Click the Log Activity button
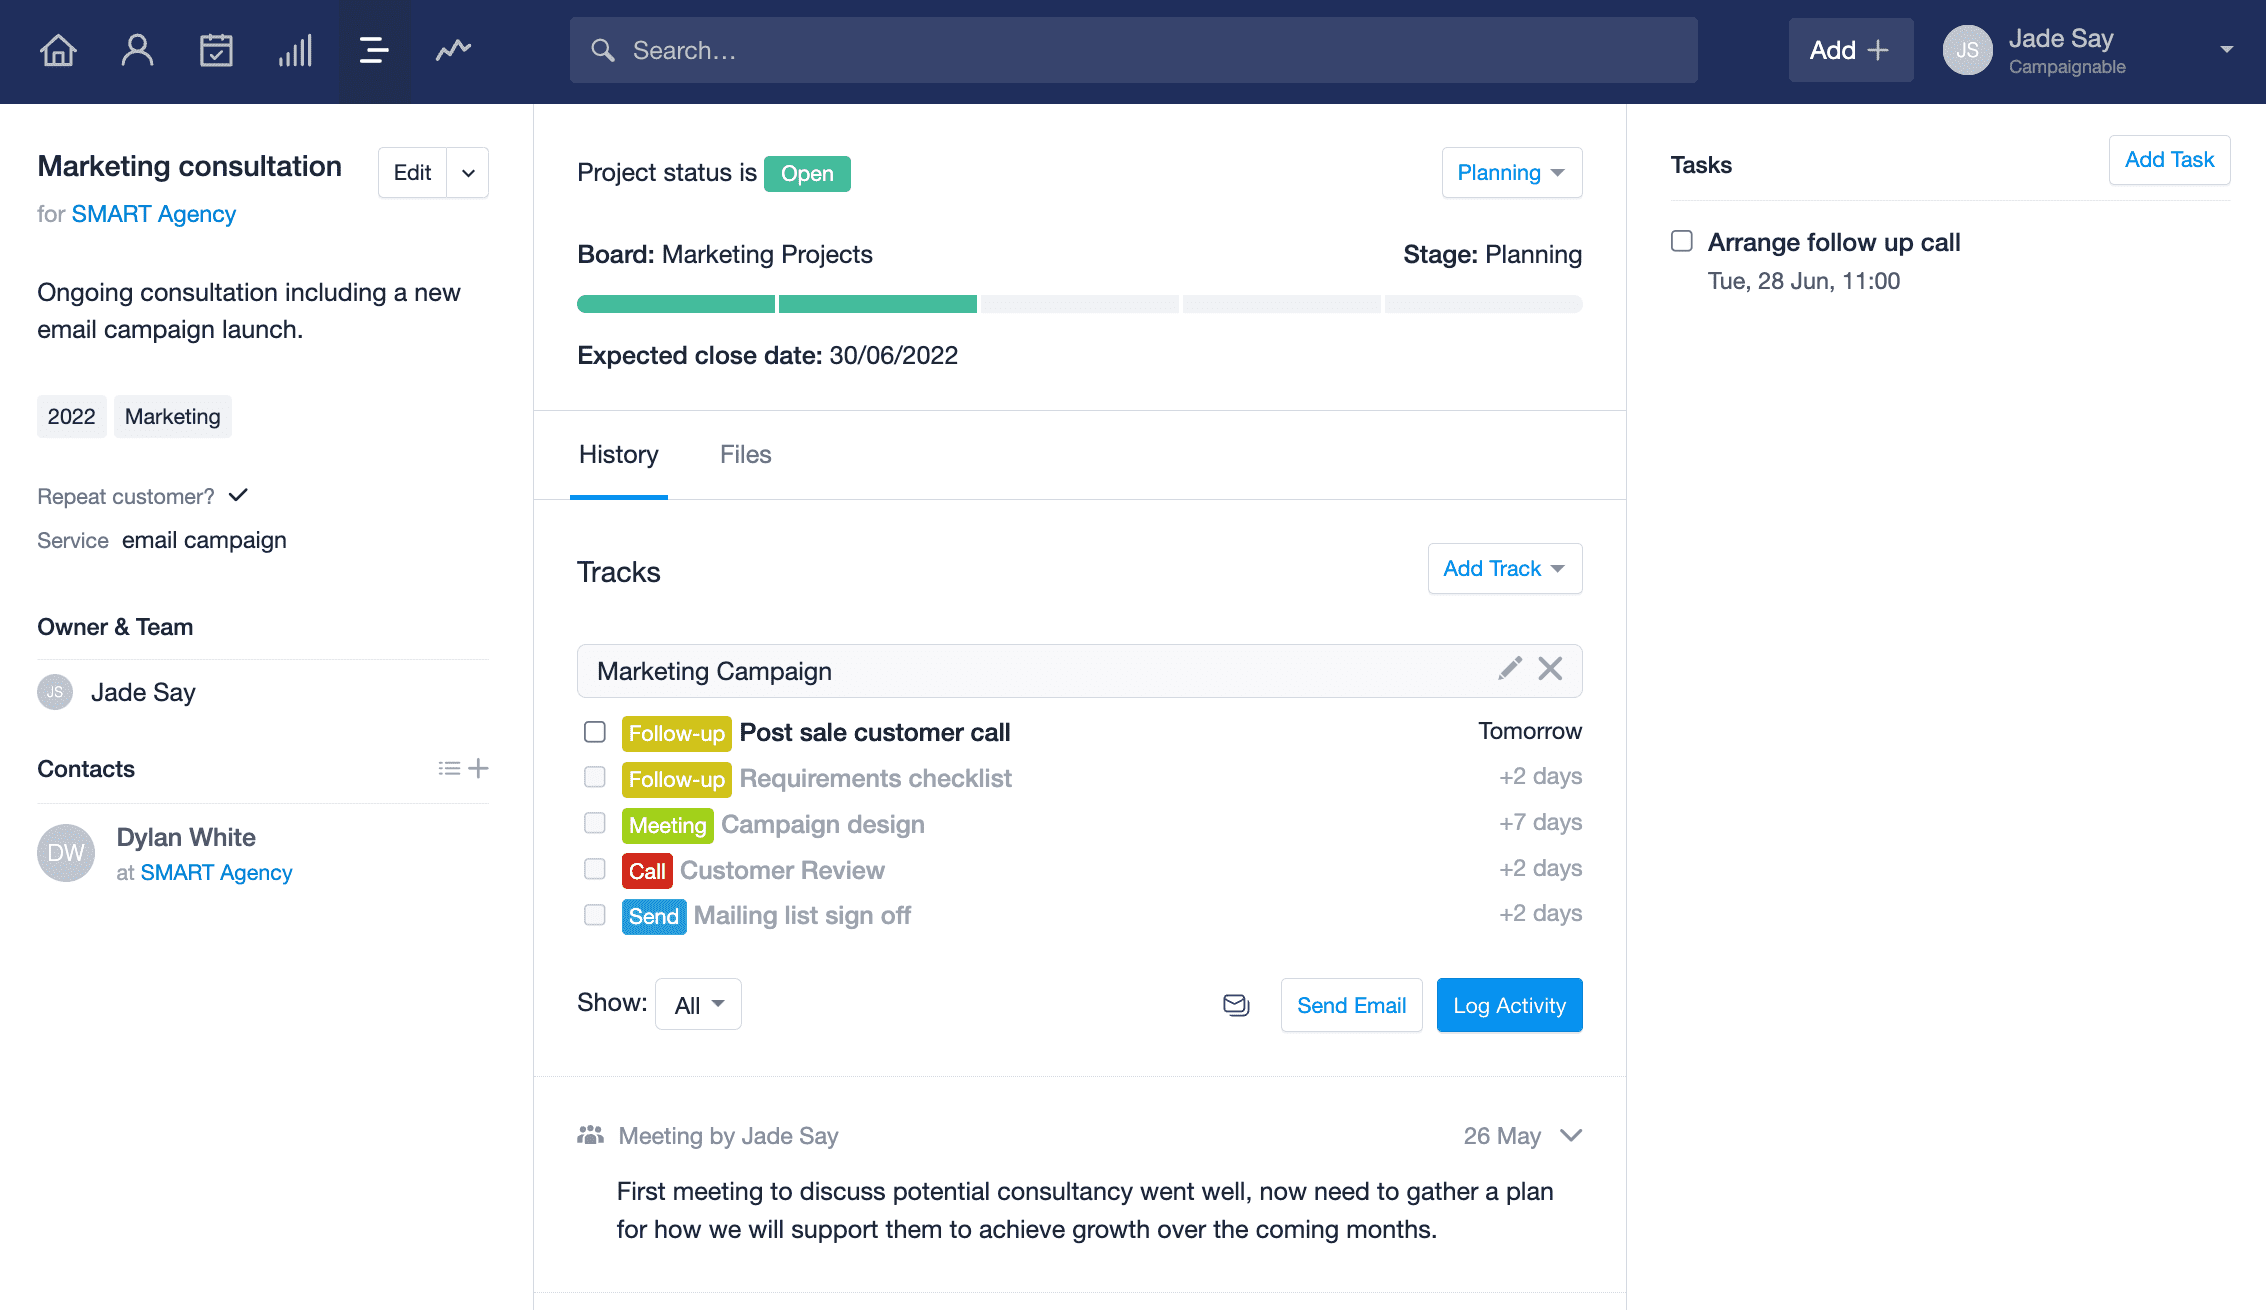2266x1310 pixels. click(x=1510, y=1004)
